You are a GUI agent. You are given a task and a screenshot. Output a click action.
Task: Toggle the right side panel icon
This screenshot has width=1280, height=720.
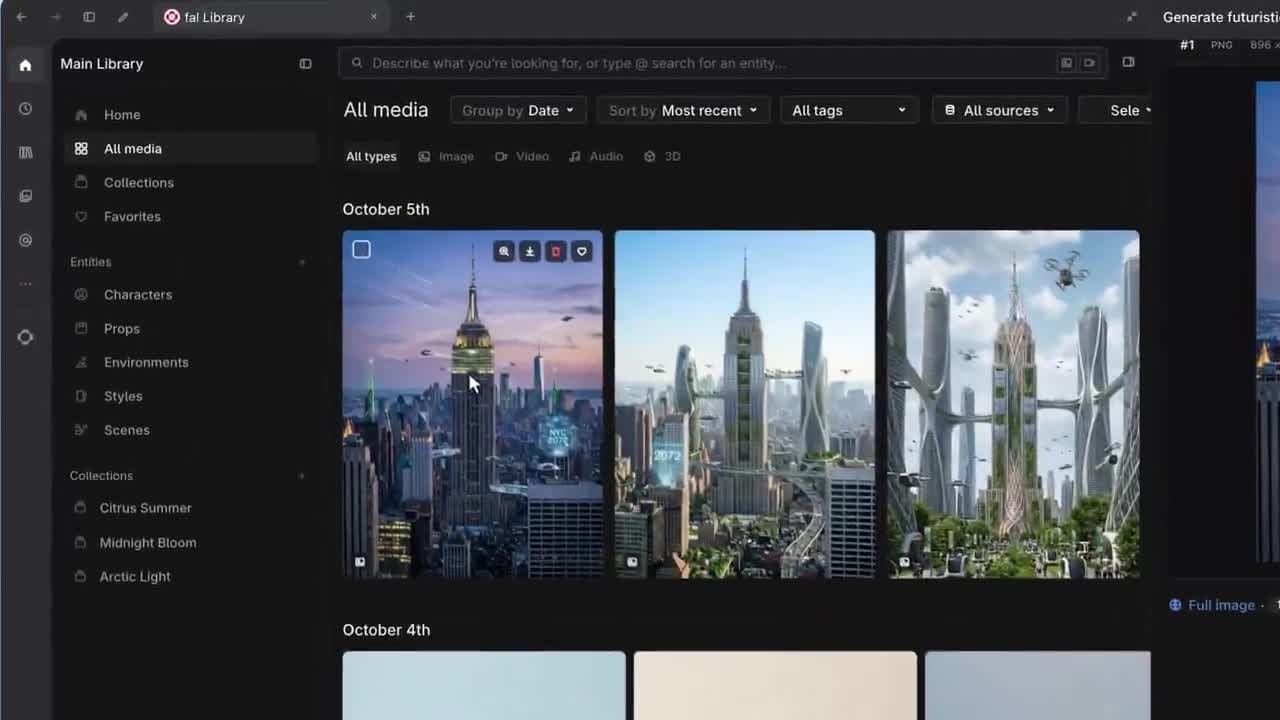[1128, 62]
